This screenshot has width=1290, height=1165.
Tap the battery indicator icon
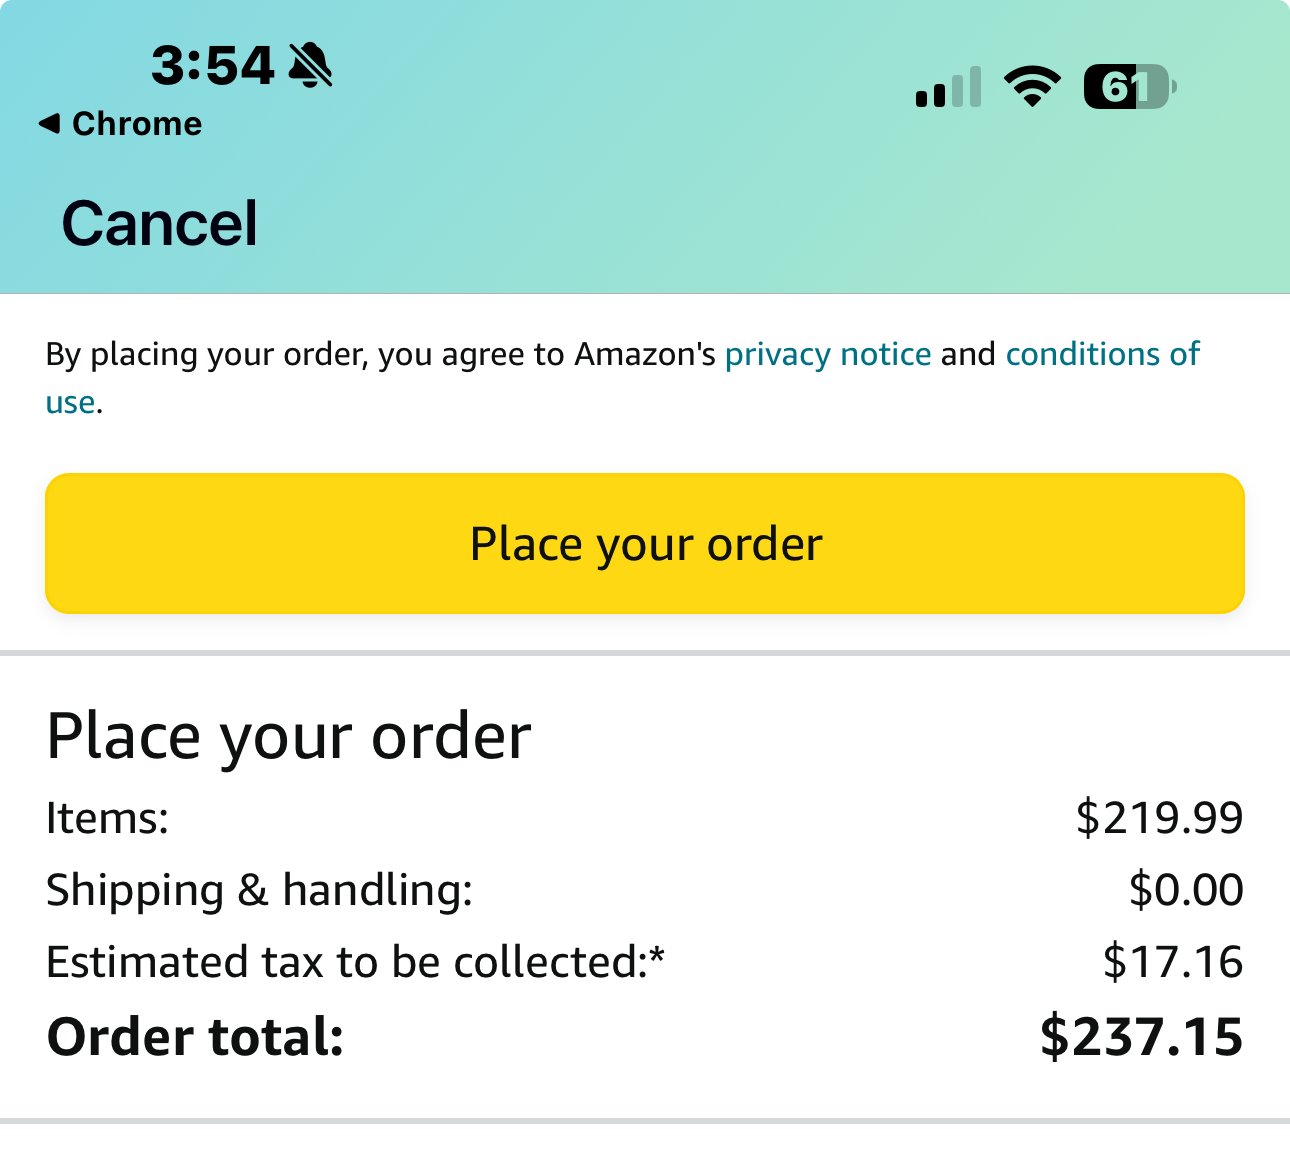click(x=1130, y=87)
